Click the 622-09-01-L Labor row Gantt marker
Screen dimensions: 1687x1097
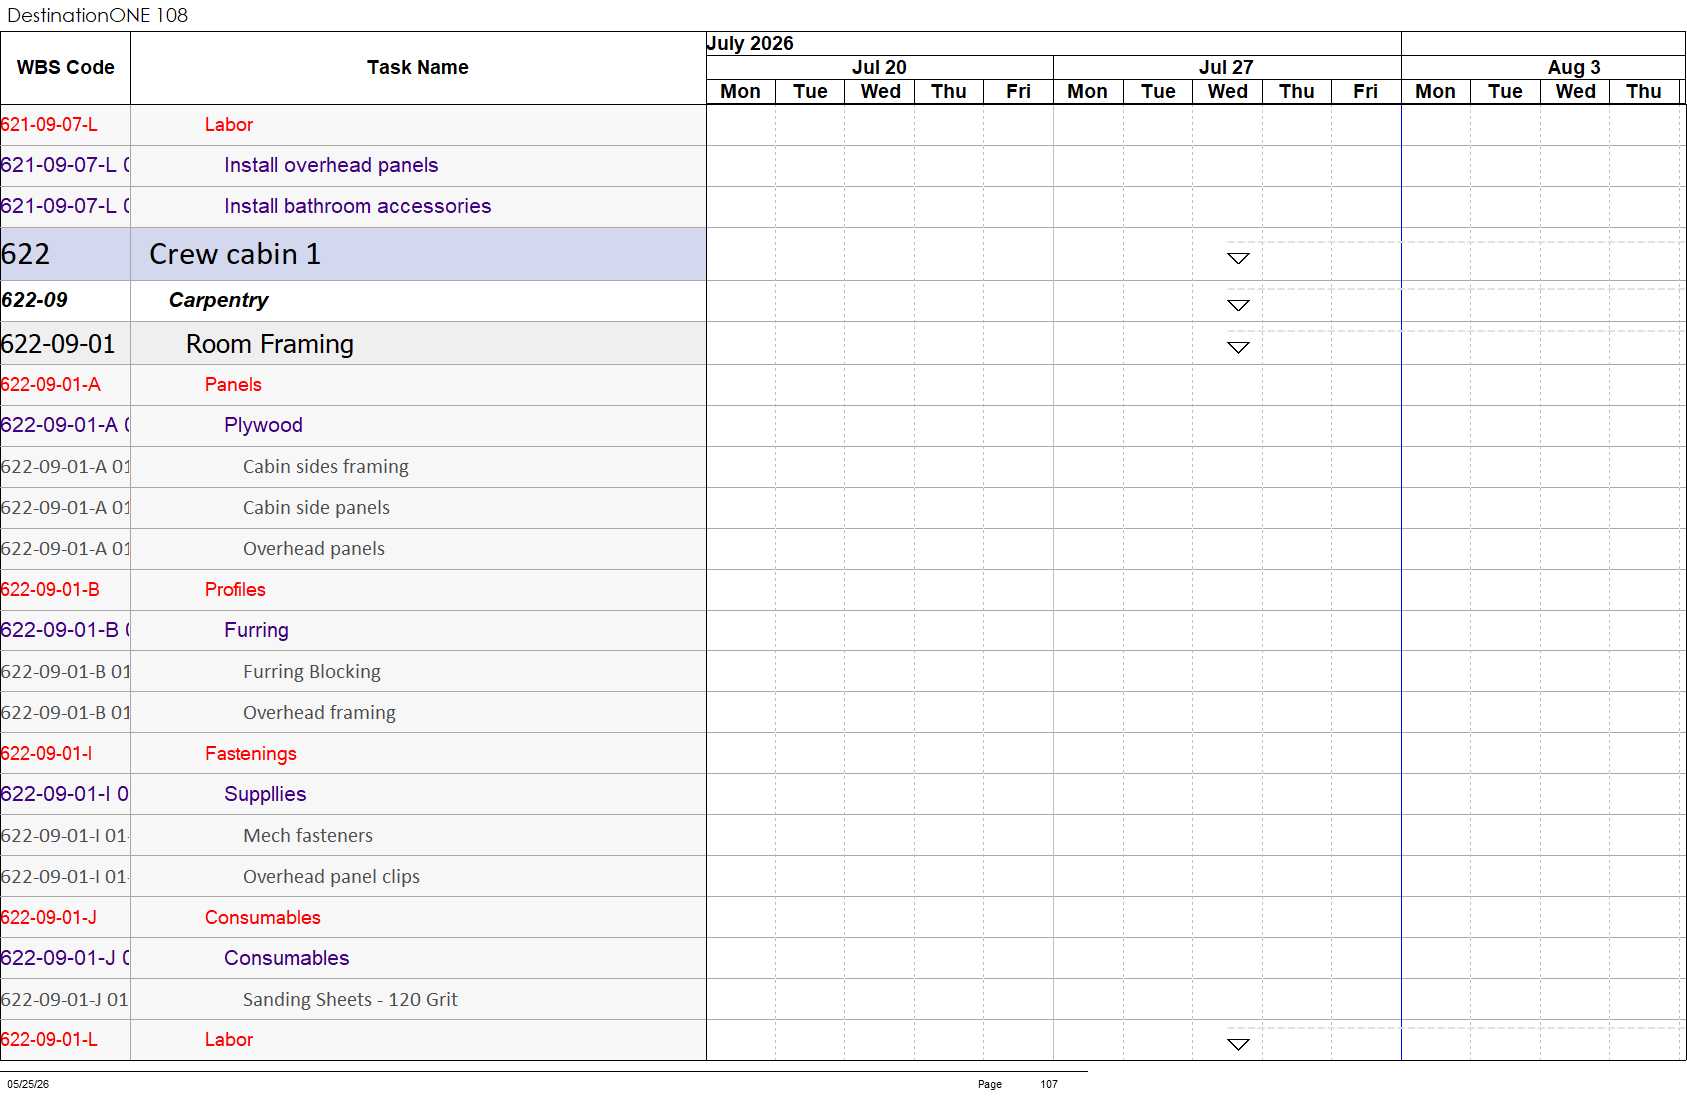click(1238, 1044)
